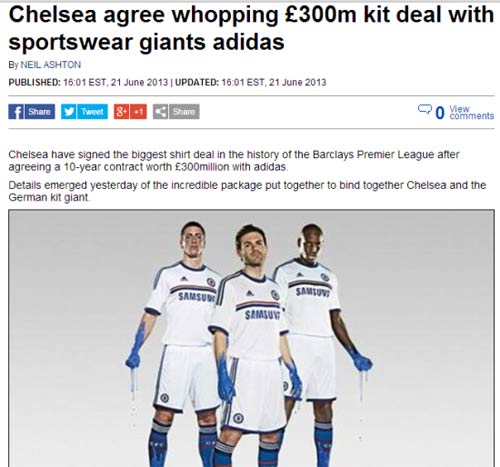Click the red Google+ 'g+' icon
Image resolution: width=500 pixels, height=467 pixels.
pos(121,112)
